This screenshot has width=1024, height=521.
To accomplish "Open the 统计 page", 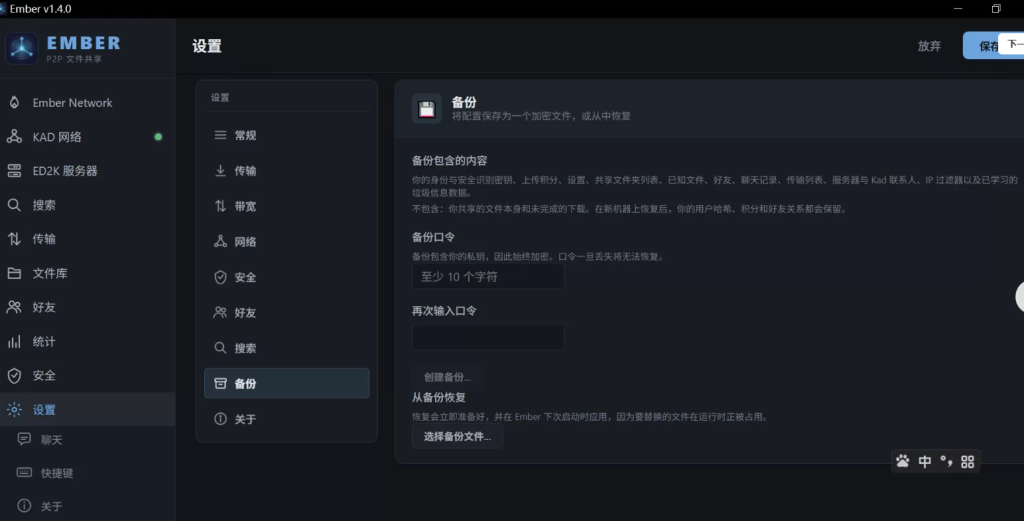I will (x=88, y=341).
